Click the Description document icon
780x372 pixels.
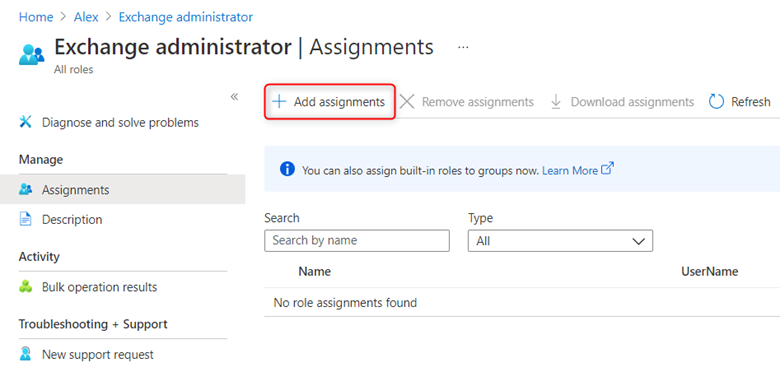(25, 219)
